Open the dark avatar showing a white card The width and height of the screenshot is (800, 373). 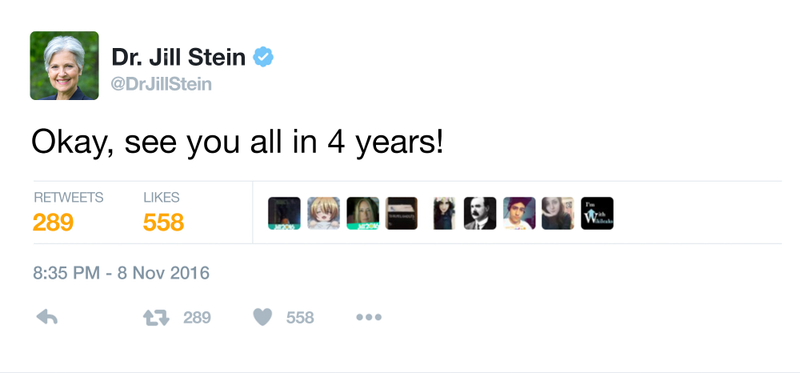point(402,213)
